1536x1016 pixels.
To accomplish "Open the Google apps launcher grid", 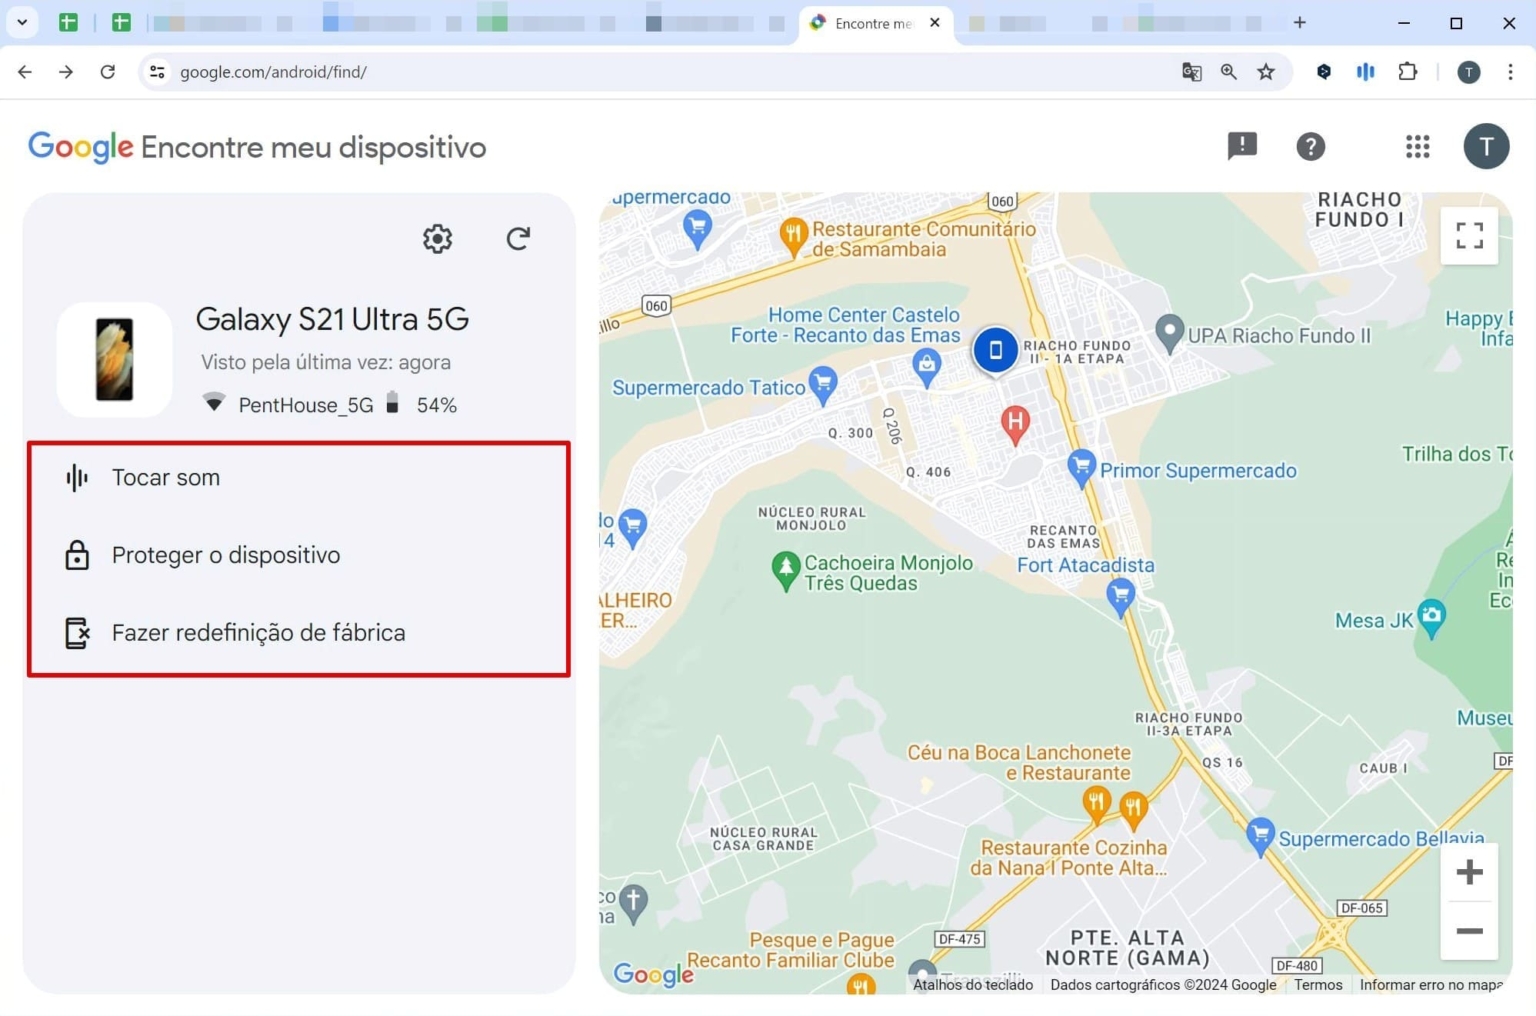I will click(x=1417, y=146).
